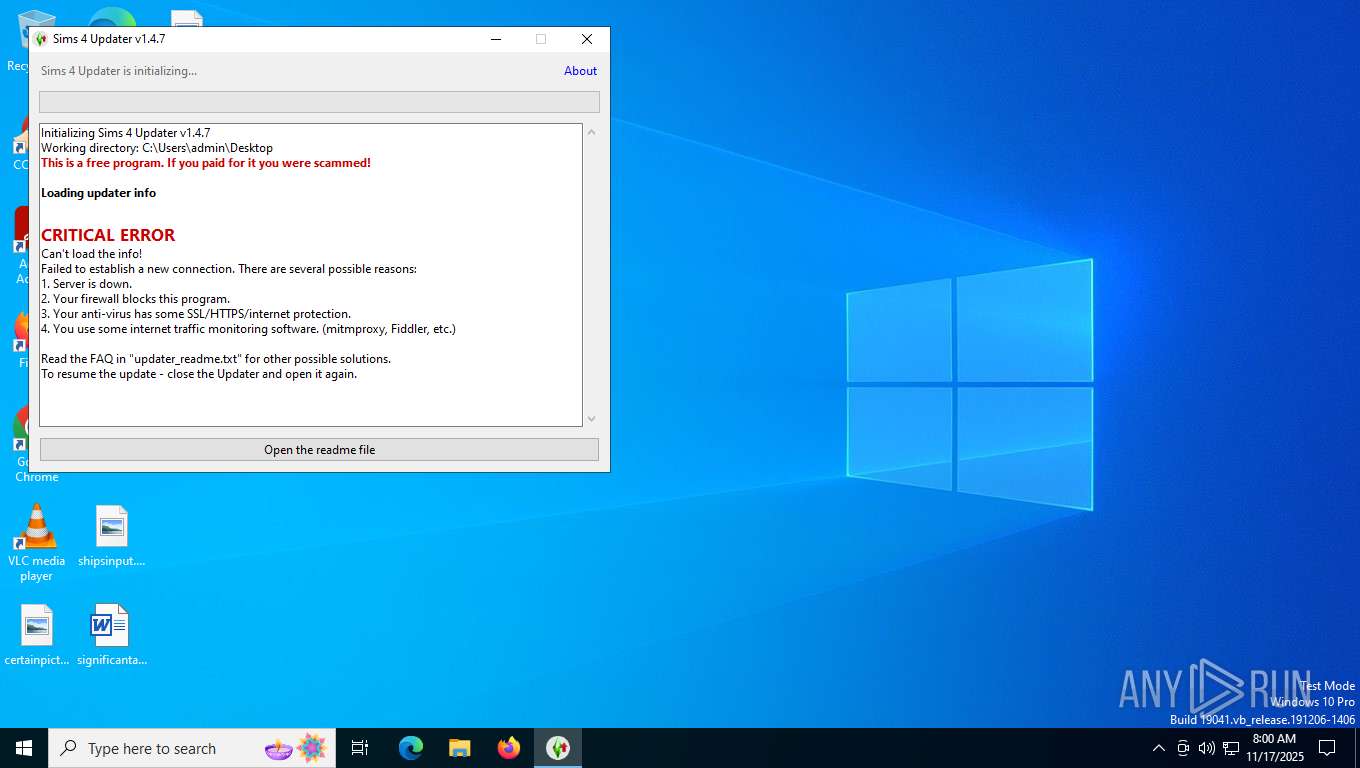
Task: Select the shipsinput image file on desktop
Action: [112, 536]
